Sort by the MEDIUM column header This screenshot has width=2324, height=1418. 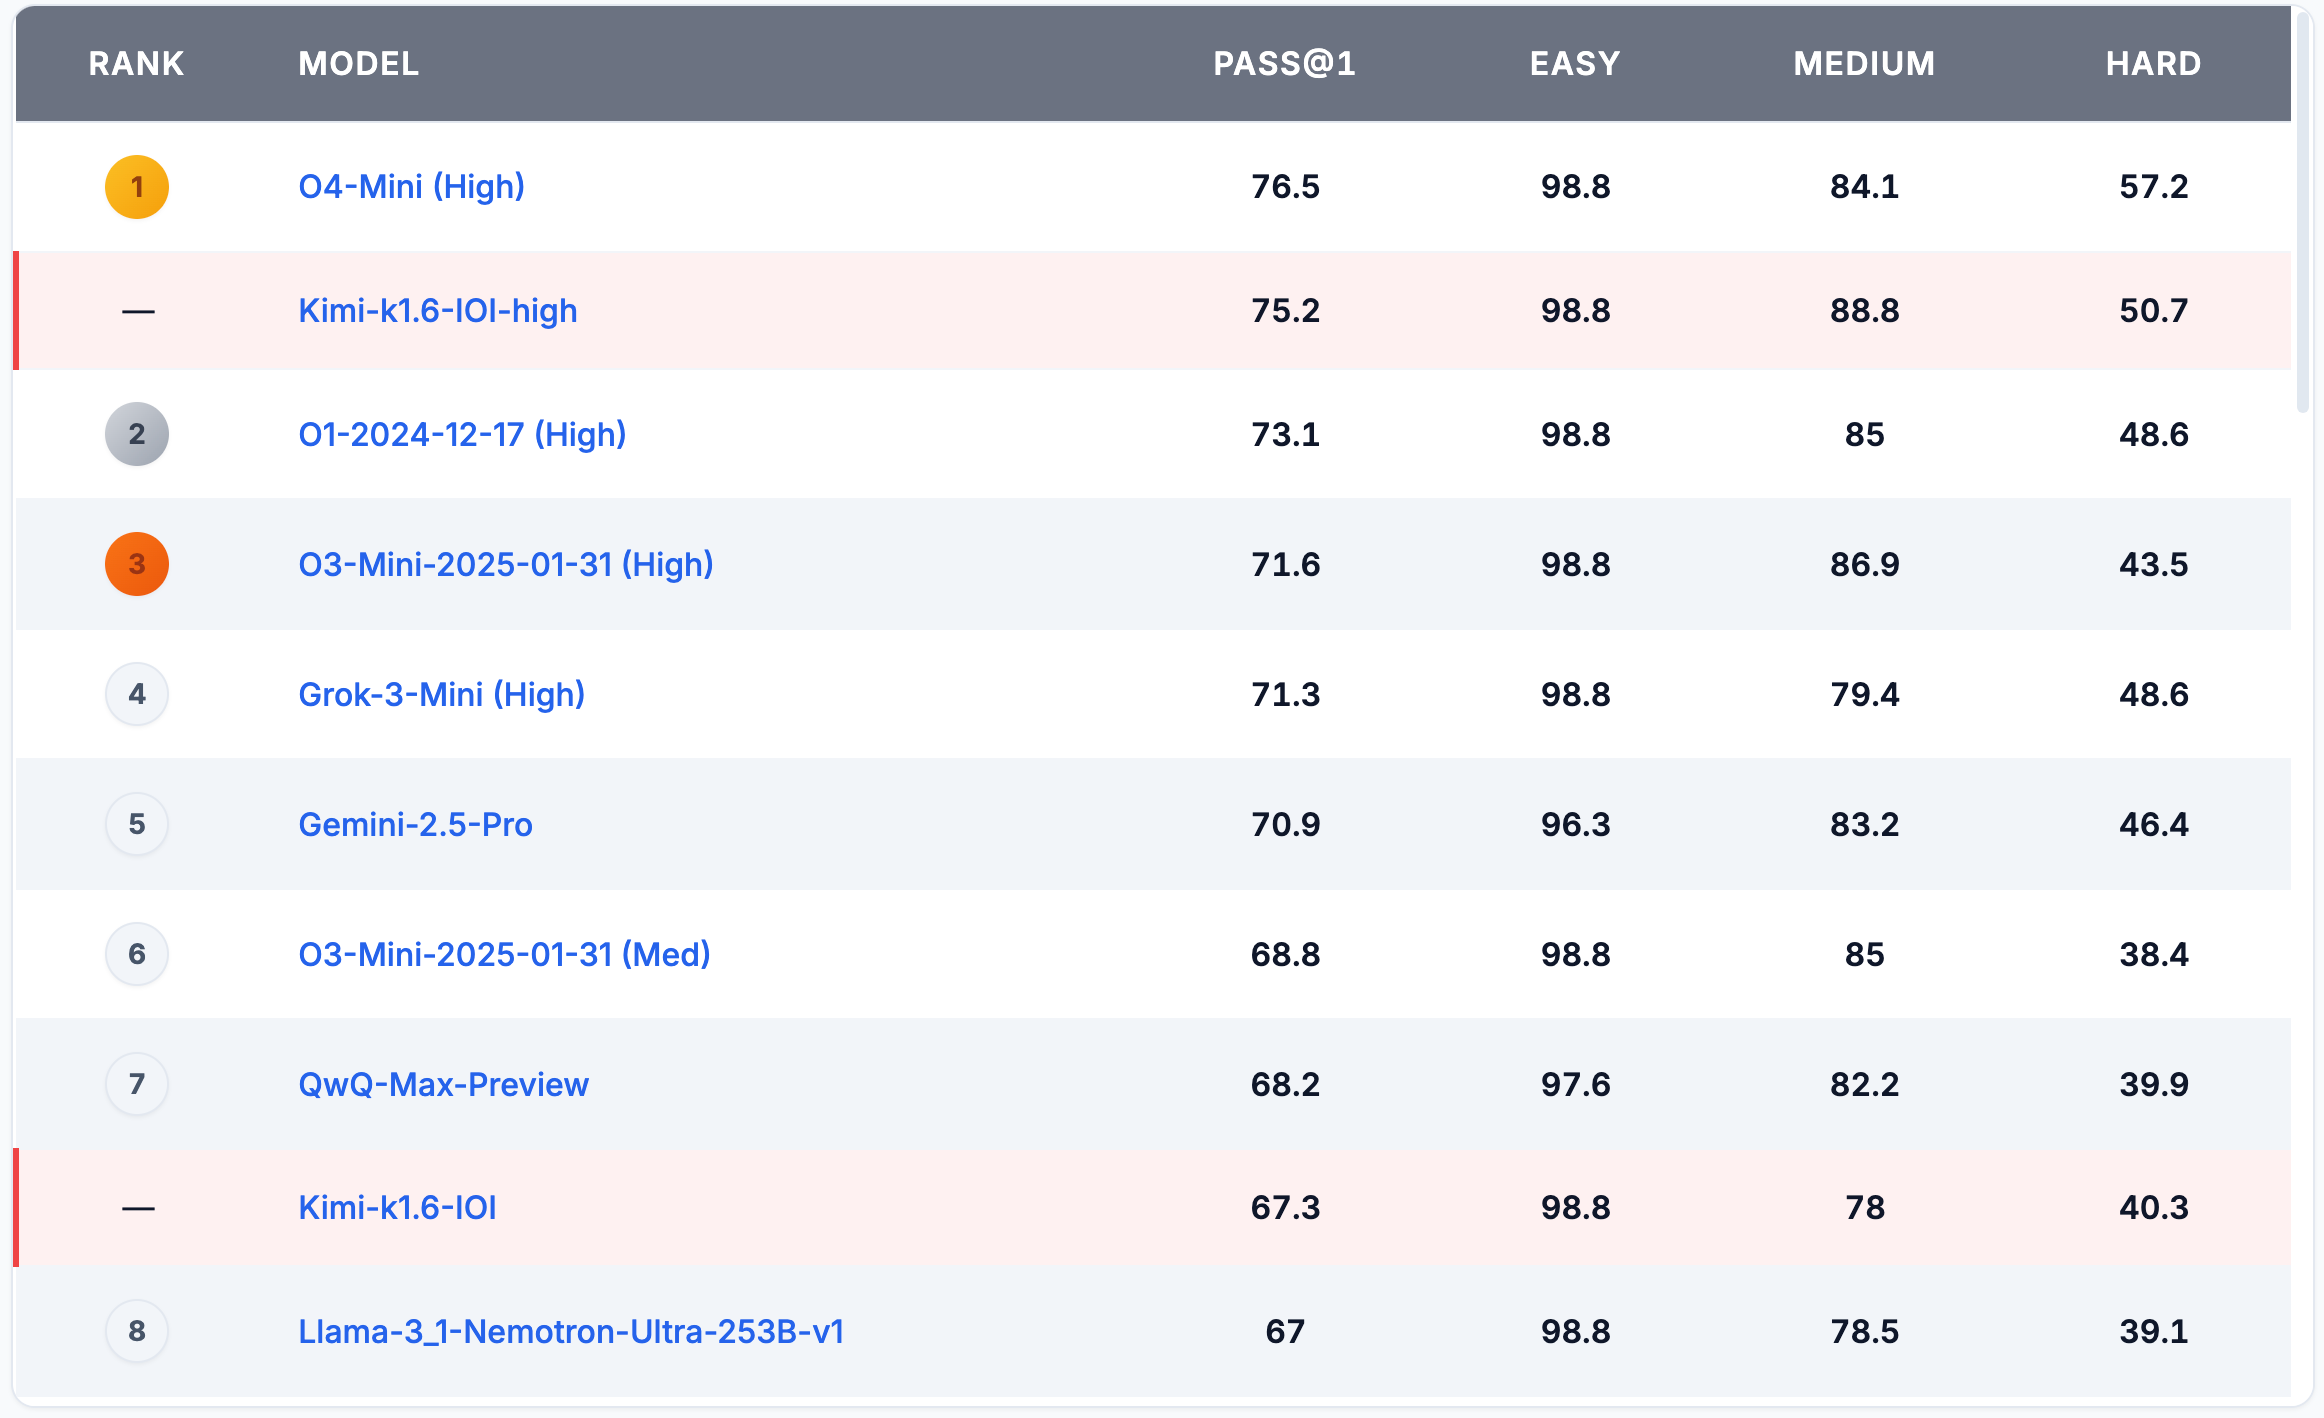coord(1864,64)
